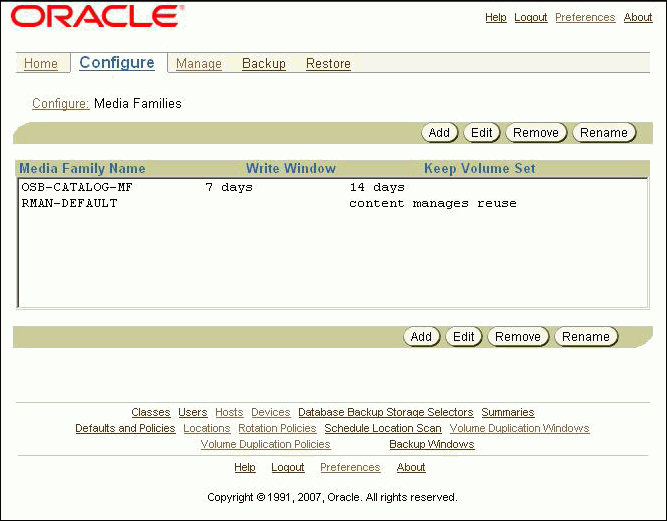Click the footer About link
Image resolution: width=667 pixels, height=521 pixels.
tap(411, 467)
